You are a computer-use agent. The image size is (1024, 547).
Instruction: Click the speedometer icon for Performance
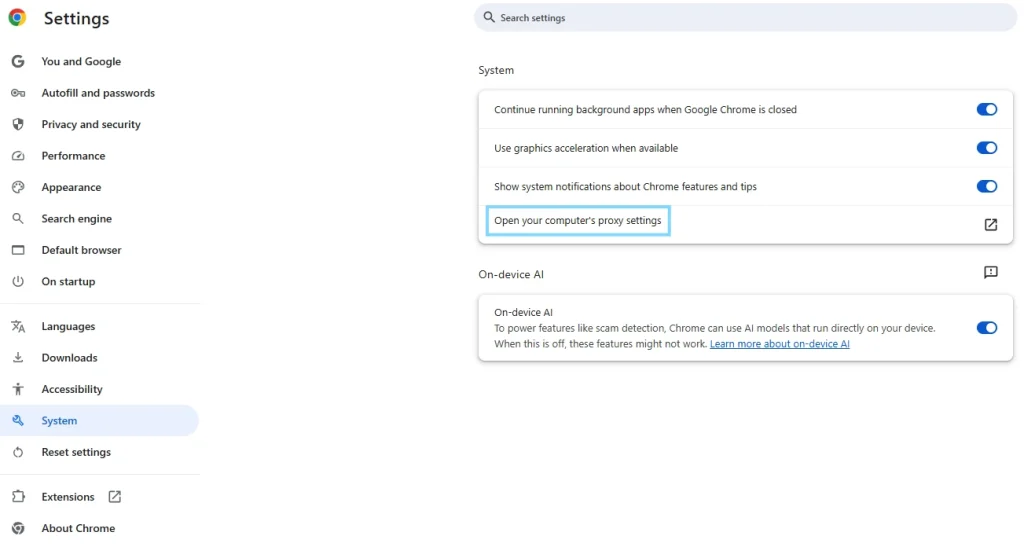click(18, 155)
